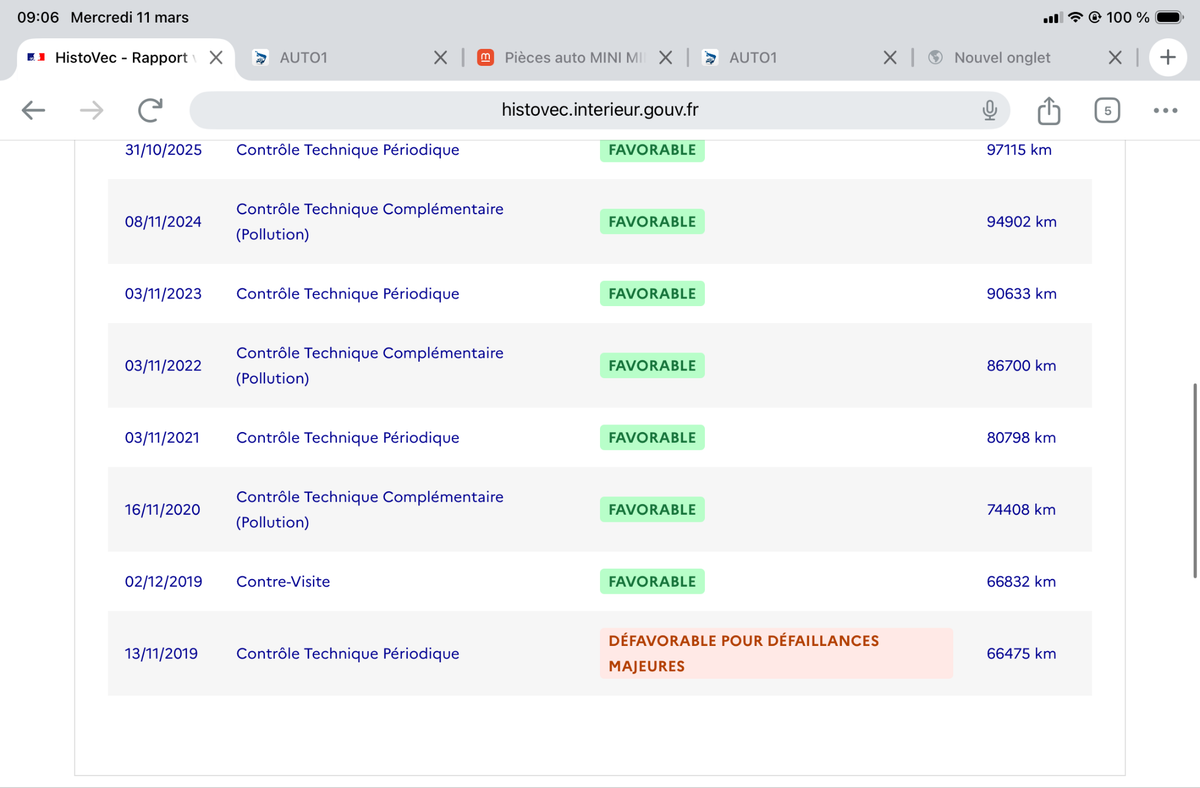The image size is (1200, 788).
Task: Tap the histovec.interieur.gouv.fr address bar
Action: pyautogui.click(x=600, y=110)
